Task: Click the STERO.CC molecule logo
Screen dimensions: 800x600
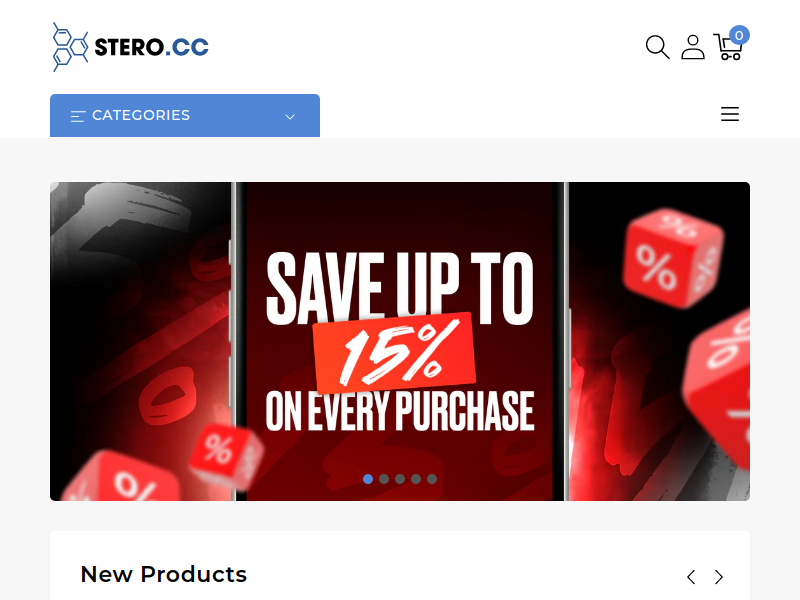Action: (x=70, y=47)
